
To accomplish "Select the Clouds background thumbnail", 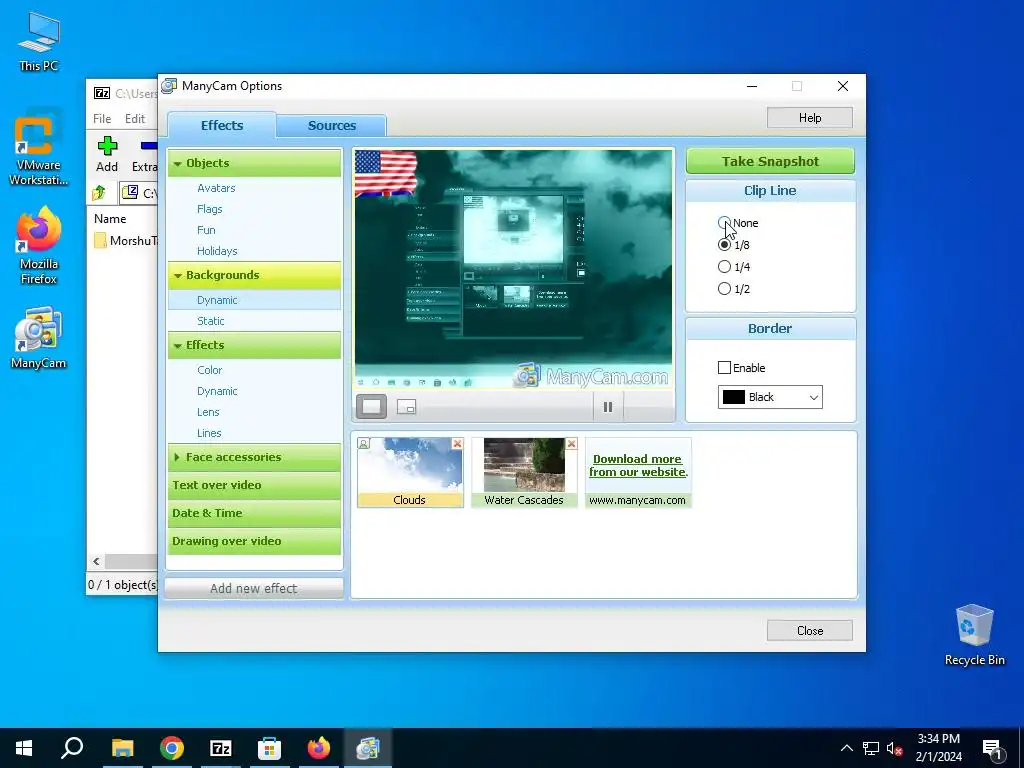I will point(410,472).
